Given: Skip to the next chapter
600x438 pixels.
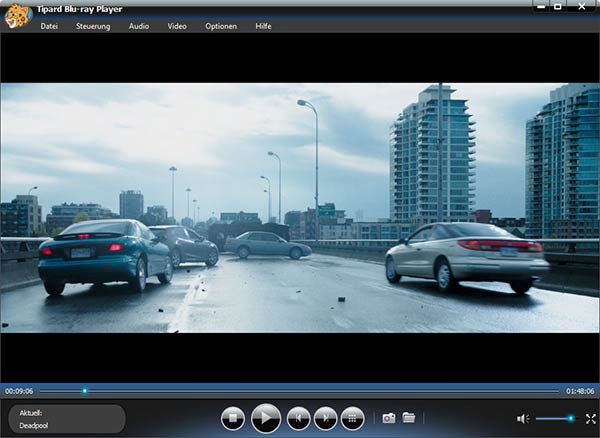Looking at the screenshot, I should (326, 418).
